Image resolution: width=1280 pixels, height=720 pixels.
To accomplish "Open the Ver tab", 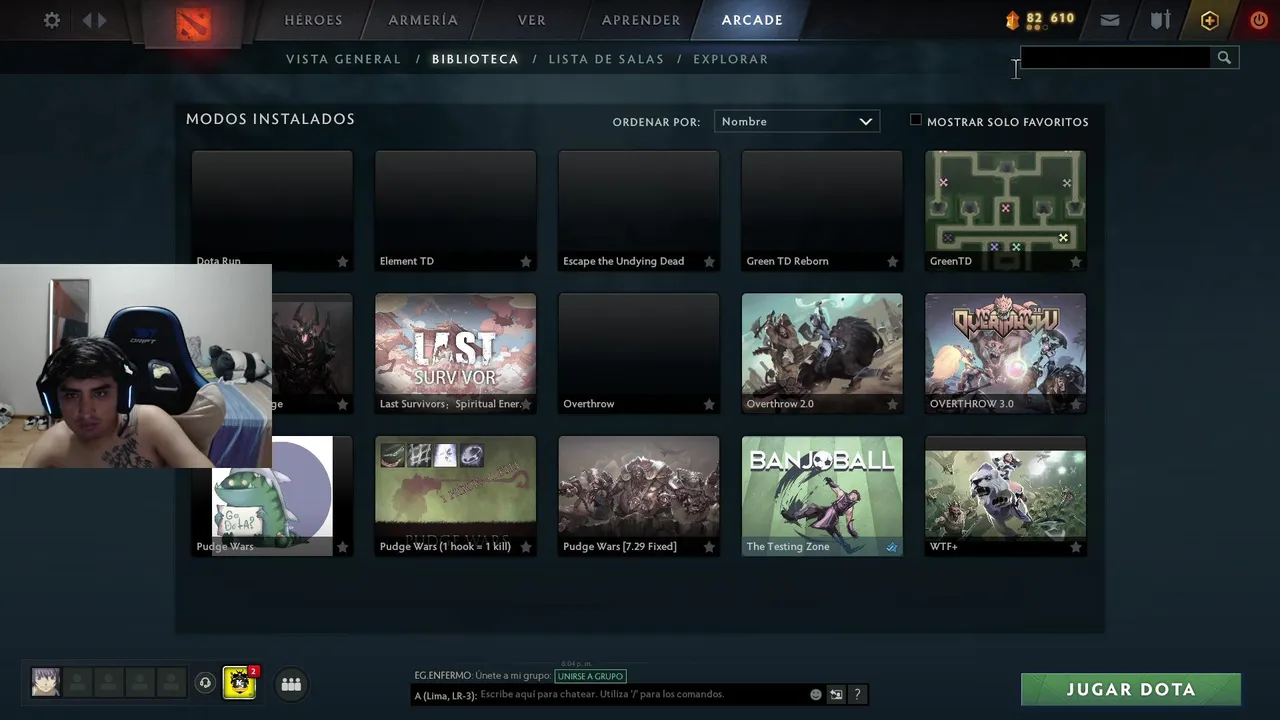I will tap(532, 20).
